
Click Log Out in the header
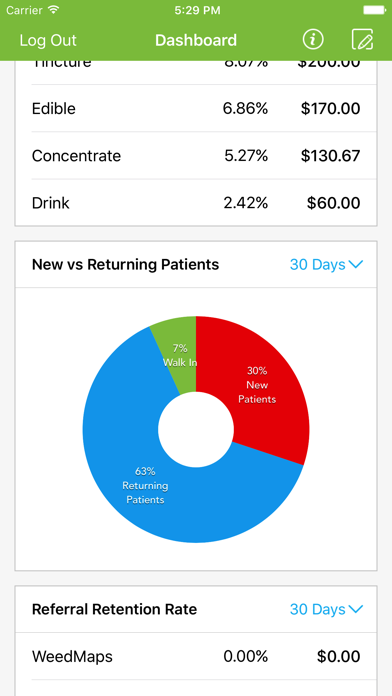click(x=48, y=40)
